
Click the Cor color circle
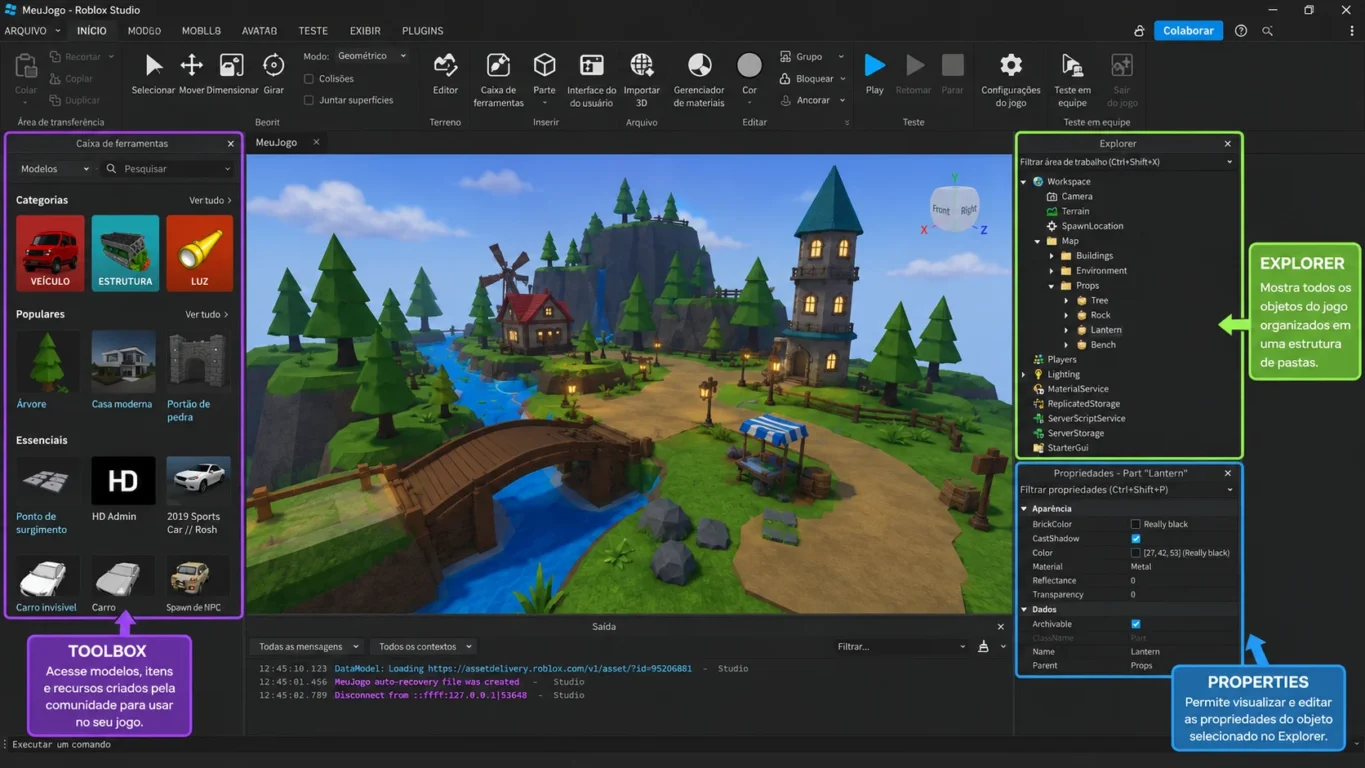(749, 66)
